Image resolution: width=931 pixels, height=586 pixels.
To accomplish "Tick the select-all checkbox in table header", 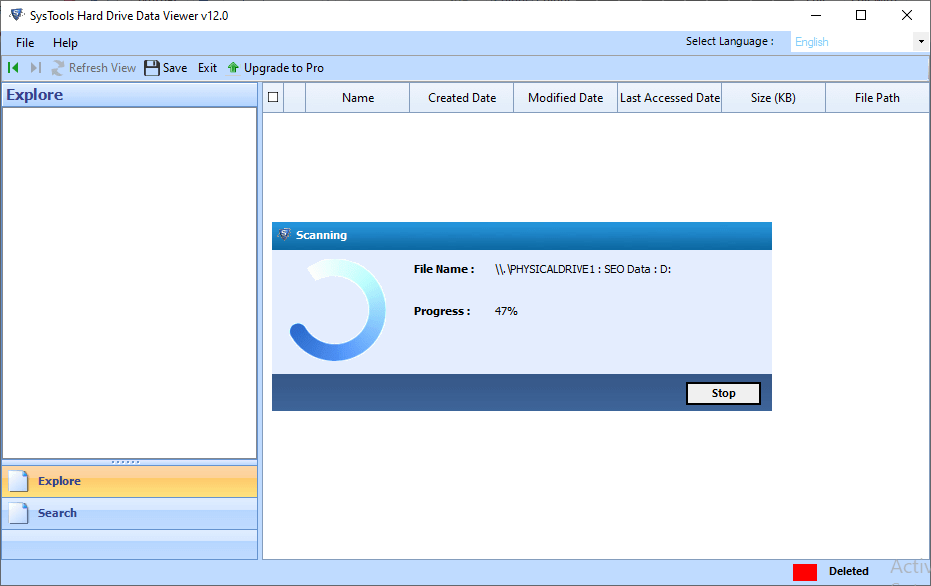I will [x=273, y=97].
